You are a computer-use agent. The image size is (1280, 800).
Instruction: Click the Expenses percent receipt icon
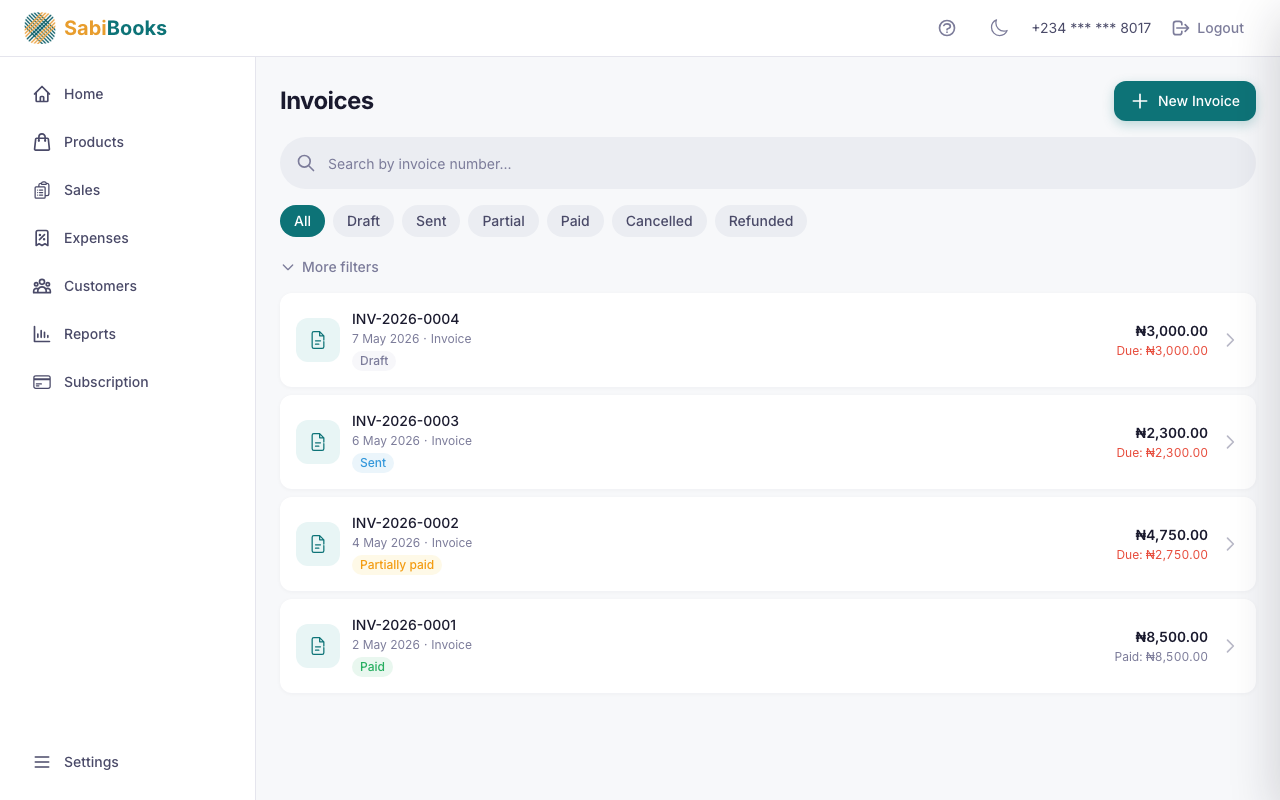[x=42, y=238]
